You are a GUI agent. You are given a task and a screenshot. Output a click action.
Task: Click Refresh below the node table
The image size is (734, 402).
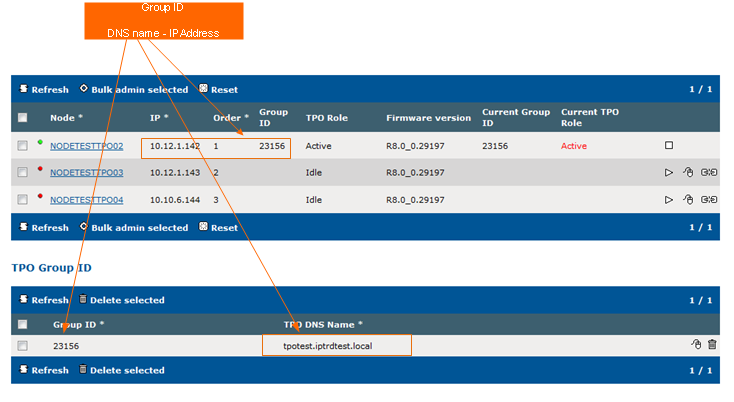44,227
